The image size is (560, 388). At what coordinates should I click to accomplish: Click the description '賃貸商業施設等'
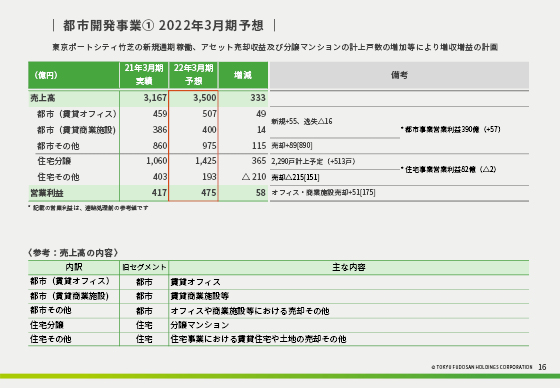point(200,296)
